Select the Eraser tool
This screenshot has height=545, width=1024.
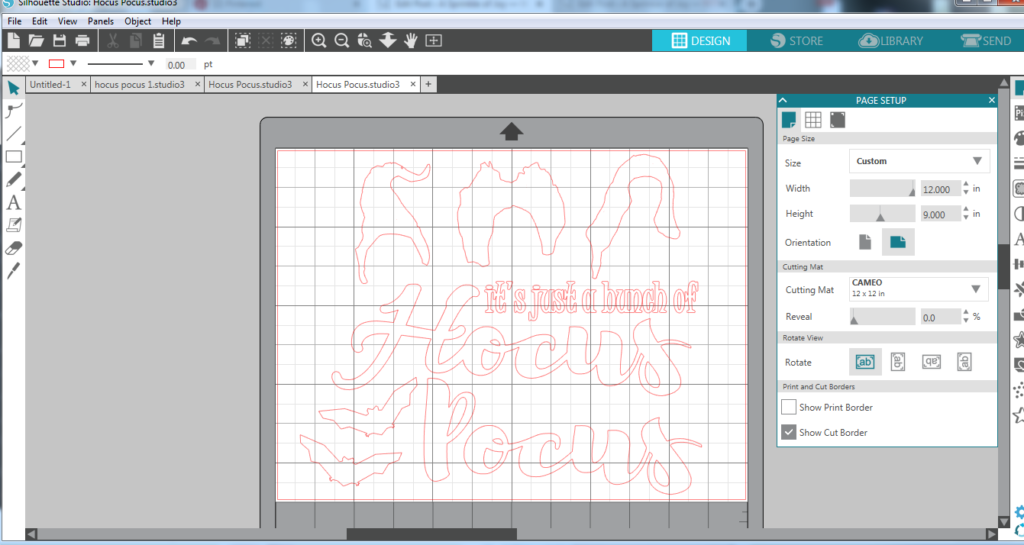[14, 248]
